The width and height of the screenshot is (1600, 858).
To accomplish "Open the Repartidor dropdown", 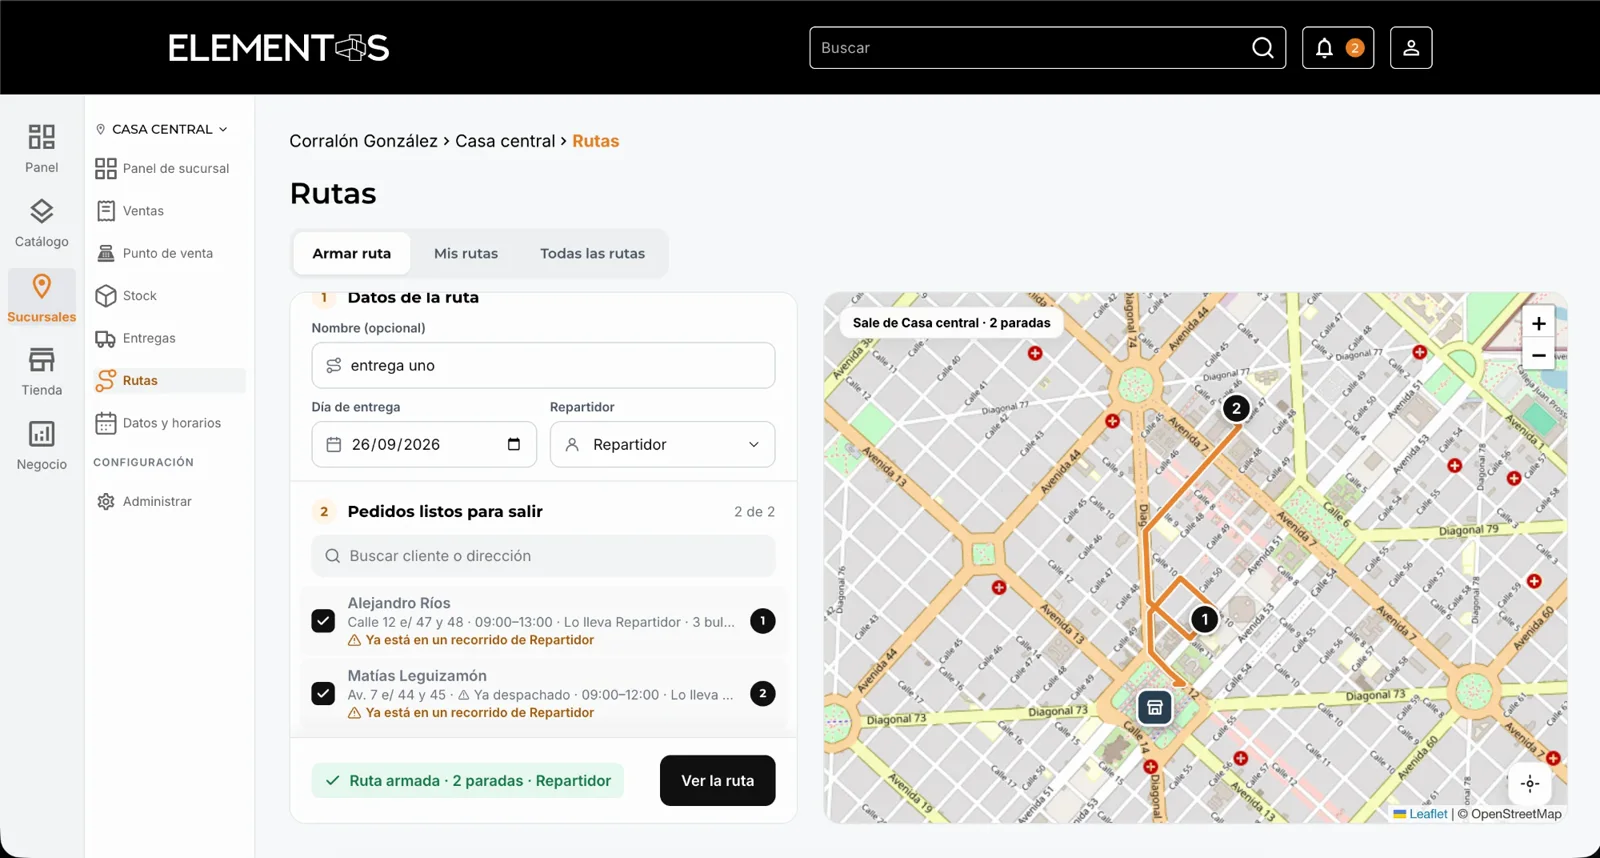I will [662, 445].
